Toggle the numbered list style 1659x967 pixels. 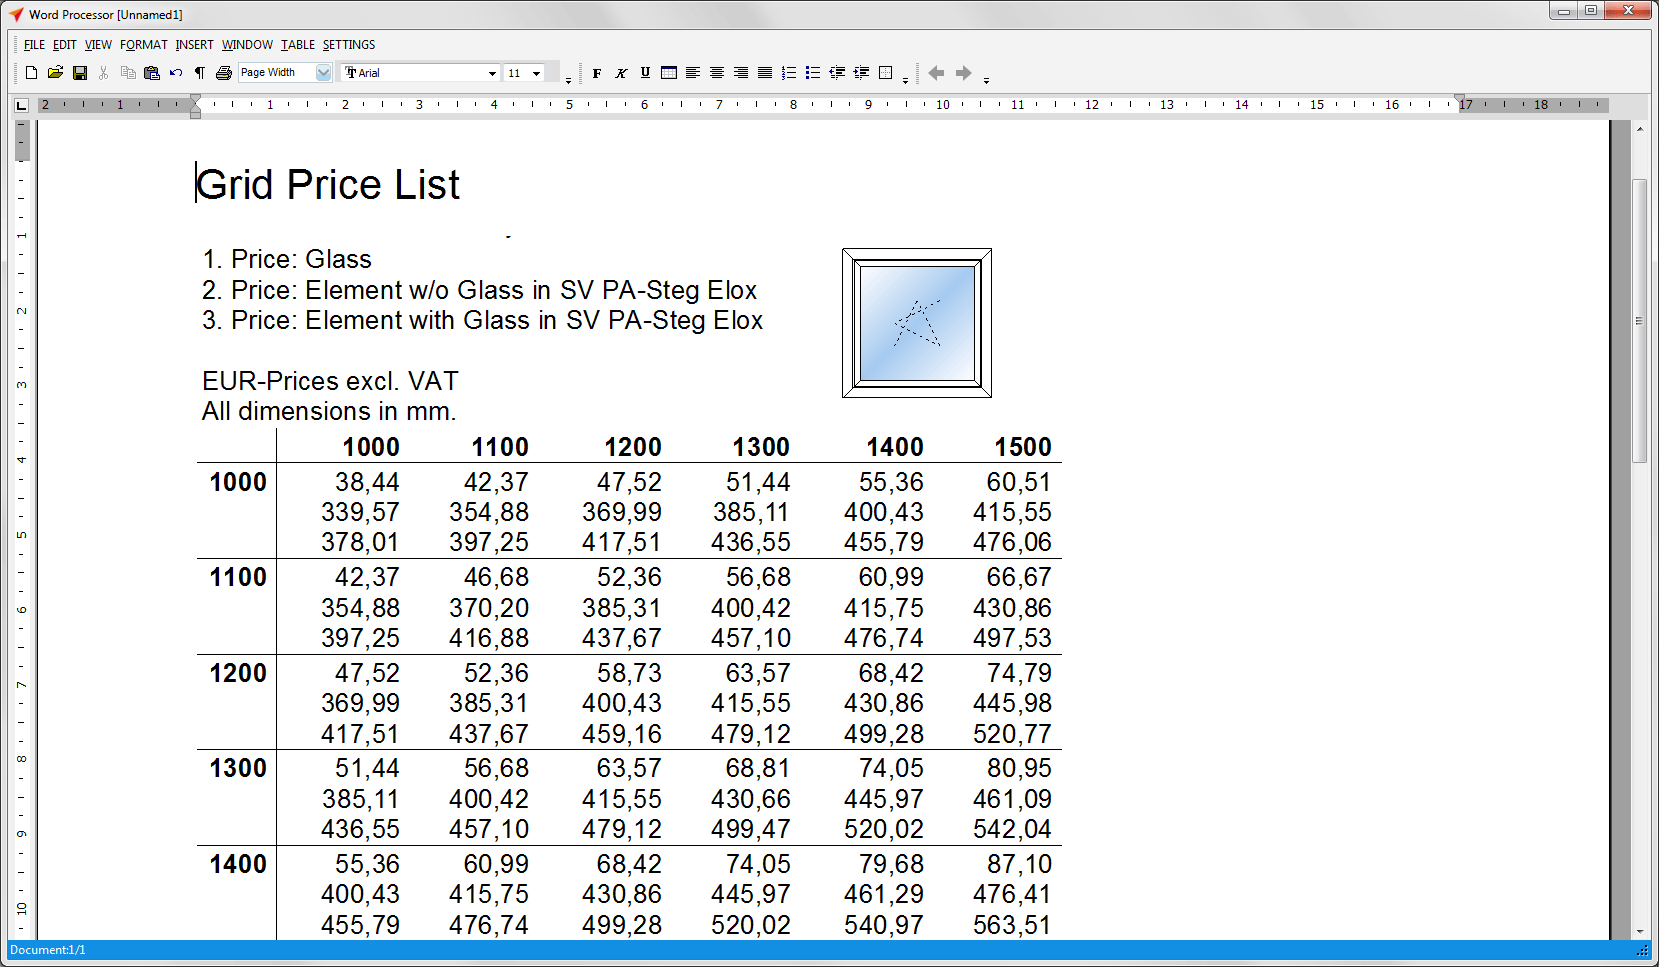point(789,72)
